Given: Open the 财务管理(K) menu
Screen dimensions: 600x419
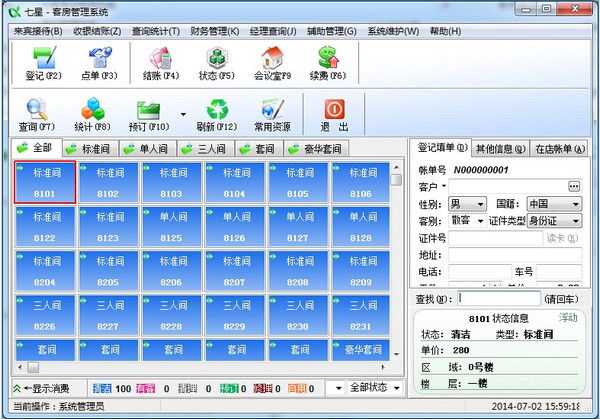Looking at the screenshot, I should 213,32.
